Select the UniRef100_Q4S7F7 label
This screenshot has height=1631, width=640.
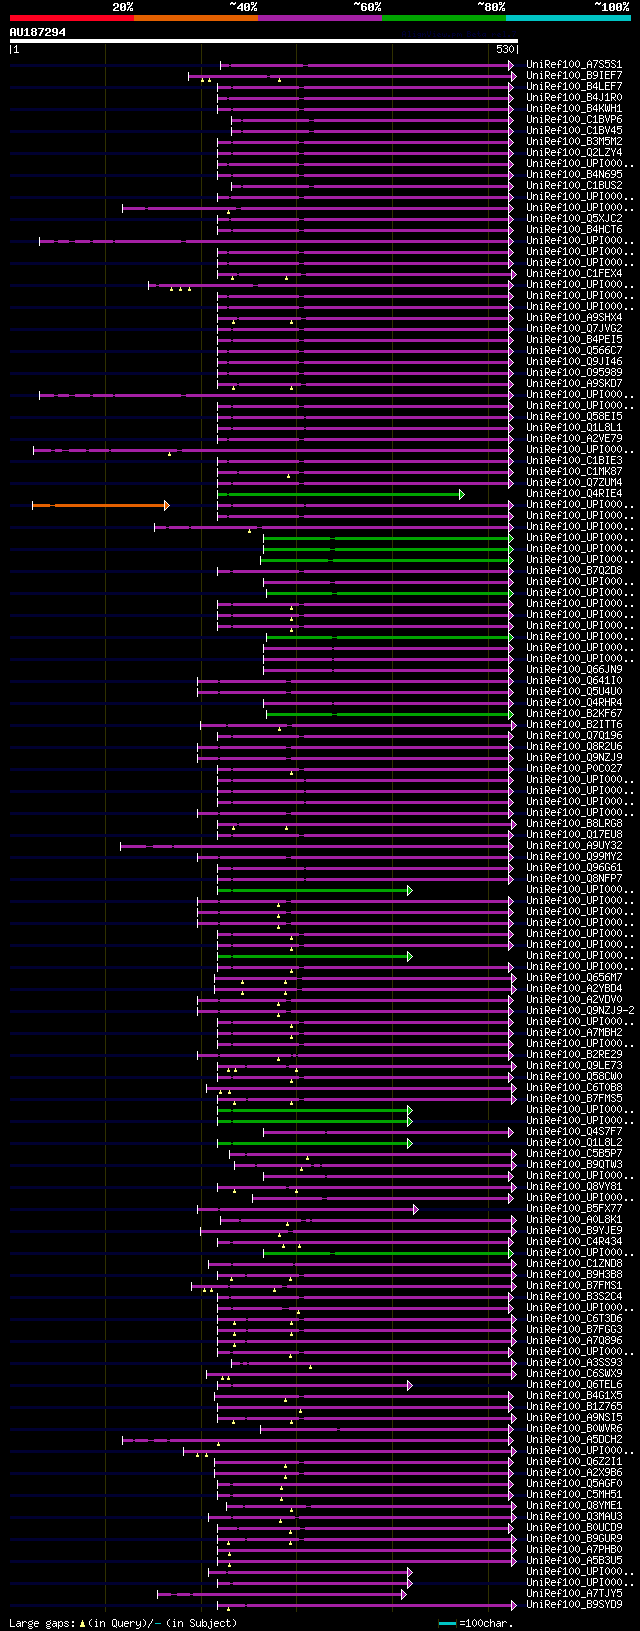(x=574, y=1132)
